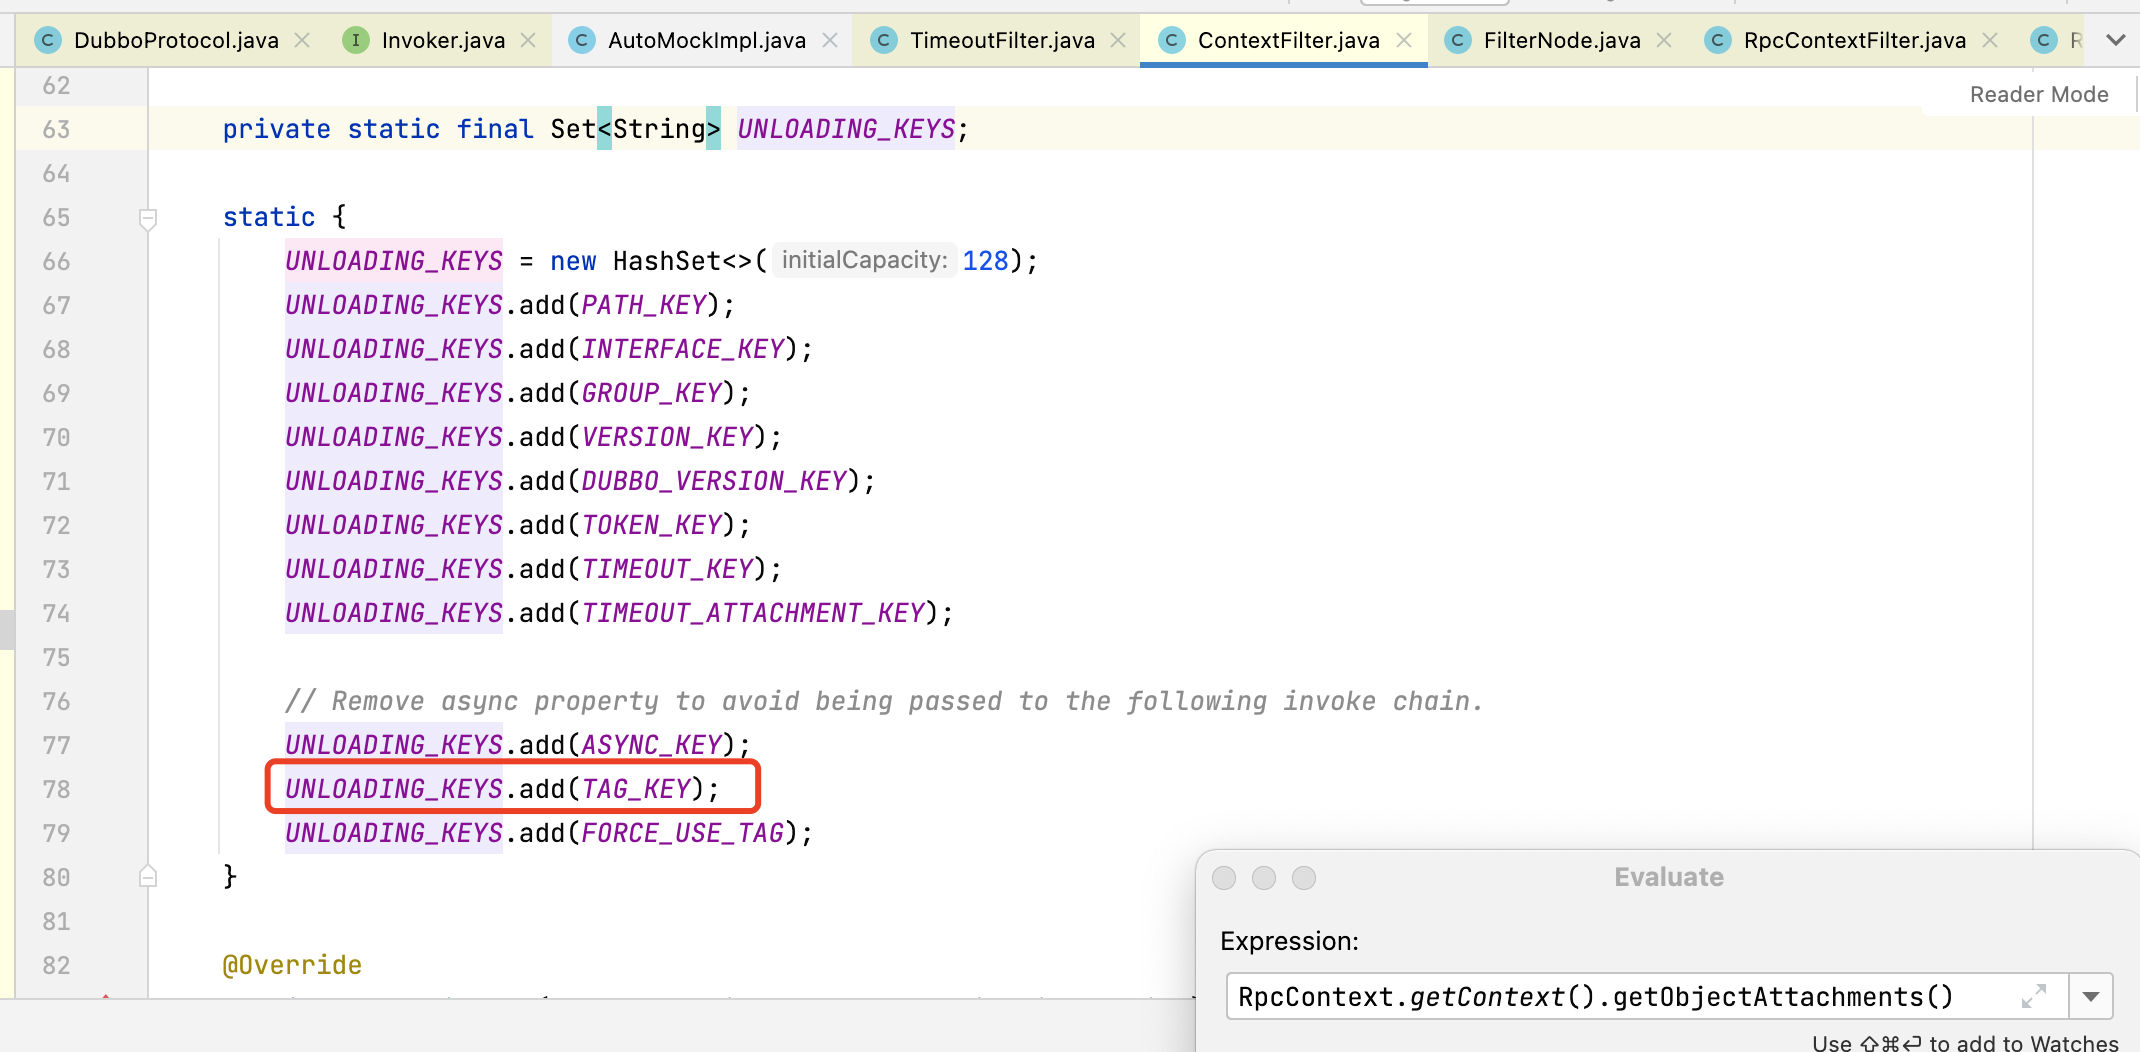Click FORCE_USE_TAG on line 79
The image size is (2140, 1052).
683,833
